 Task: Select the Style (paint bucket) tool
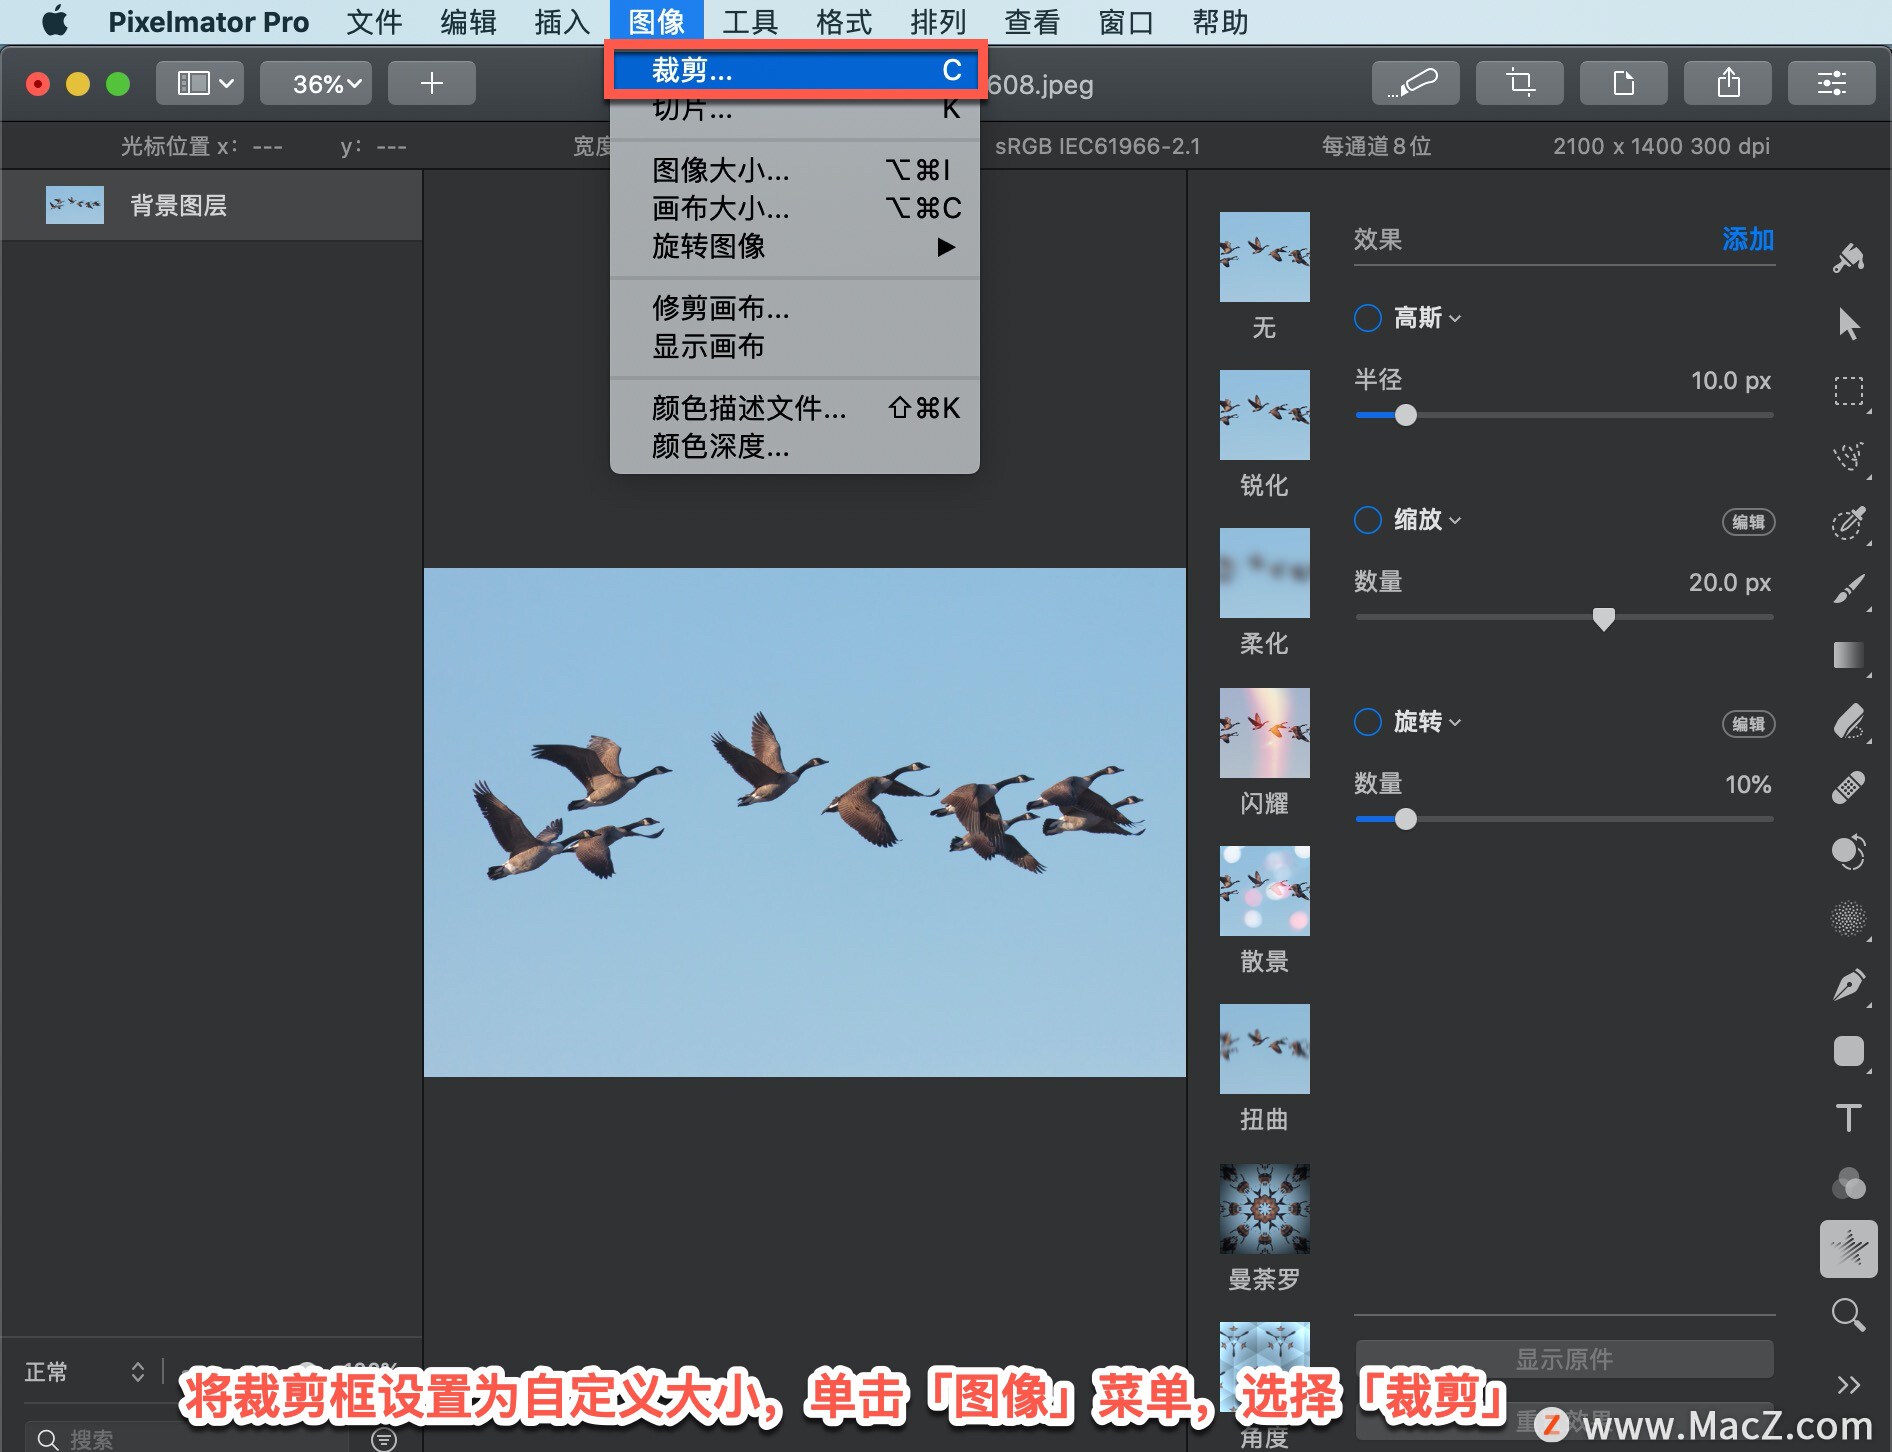tap(1848, 259)
